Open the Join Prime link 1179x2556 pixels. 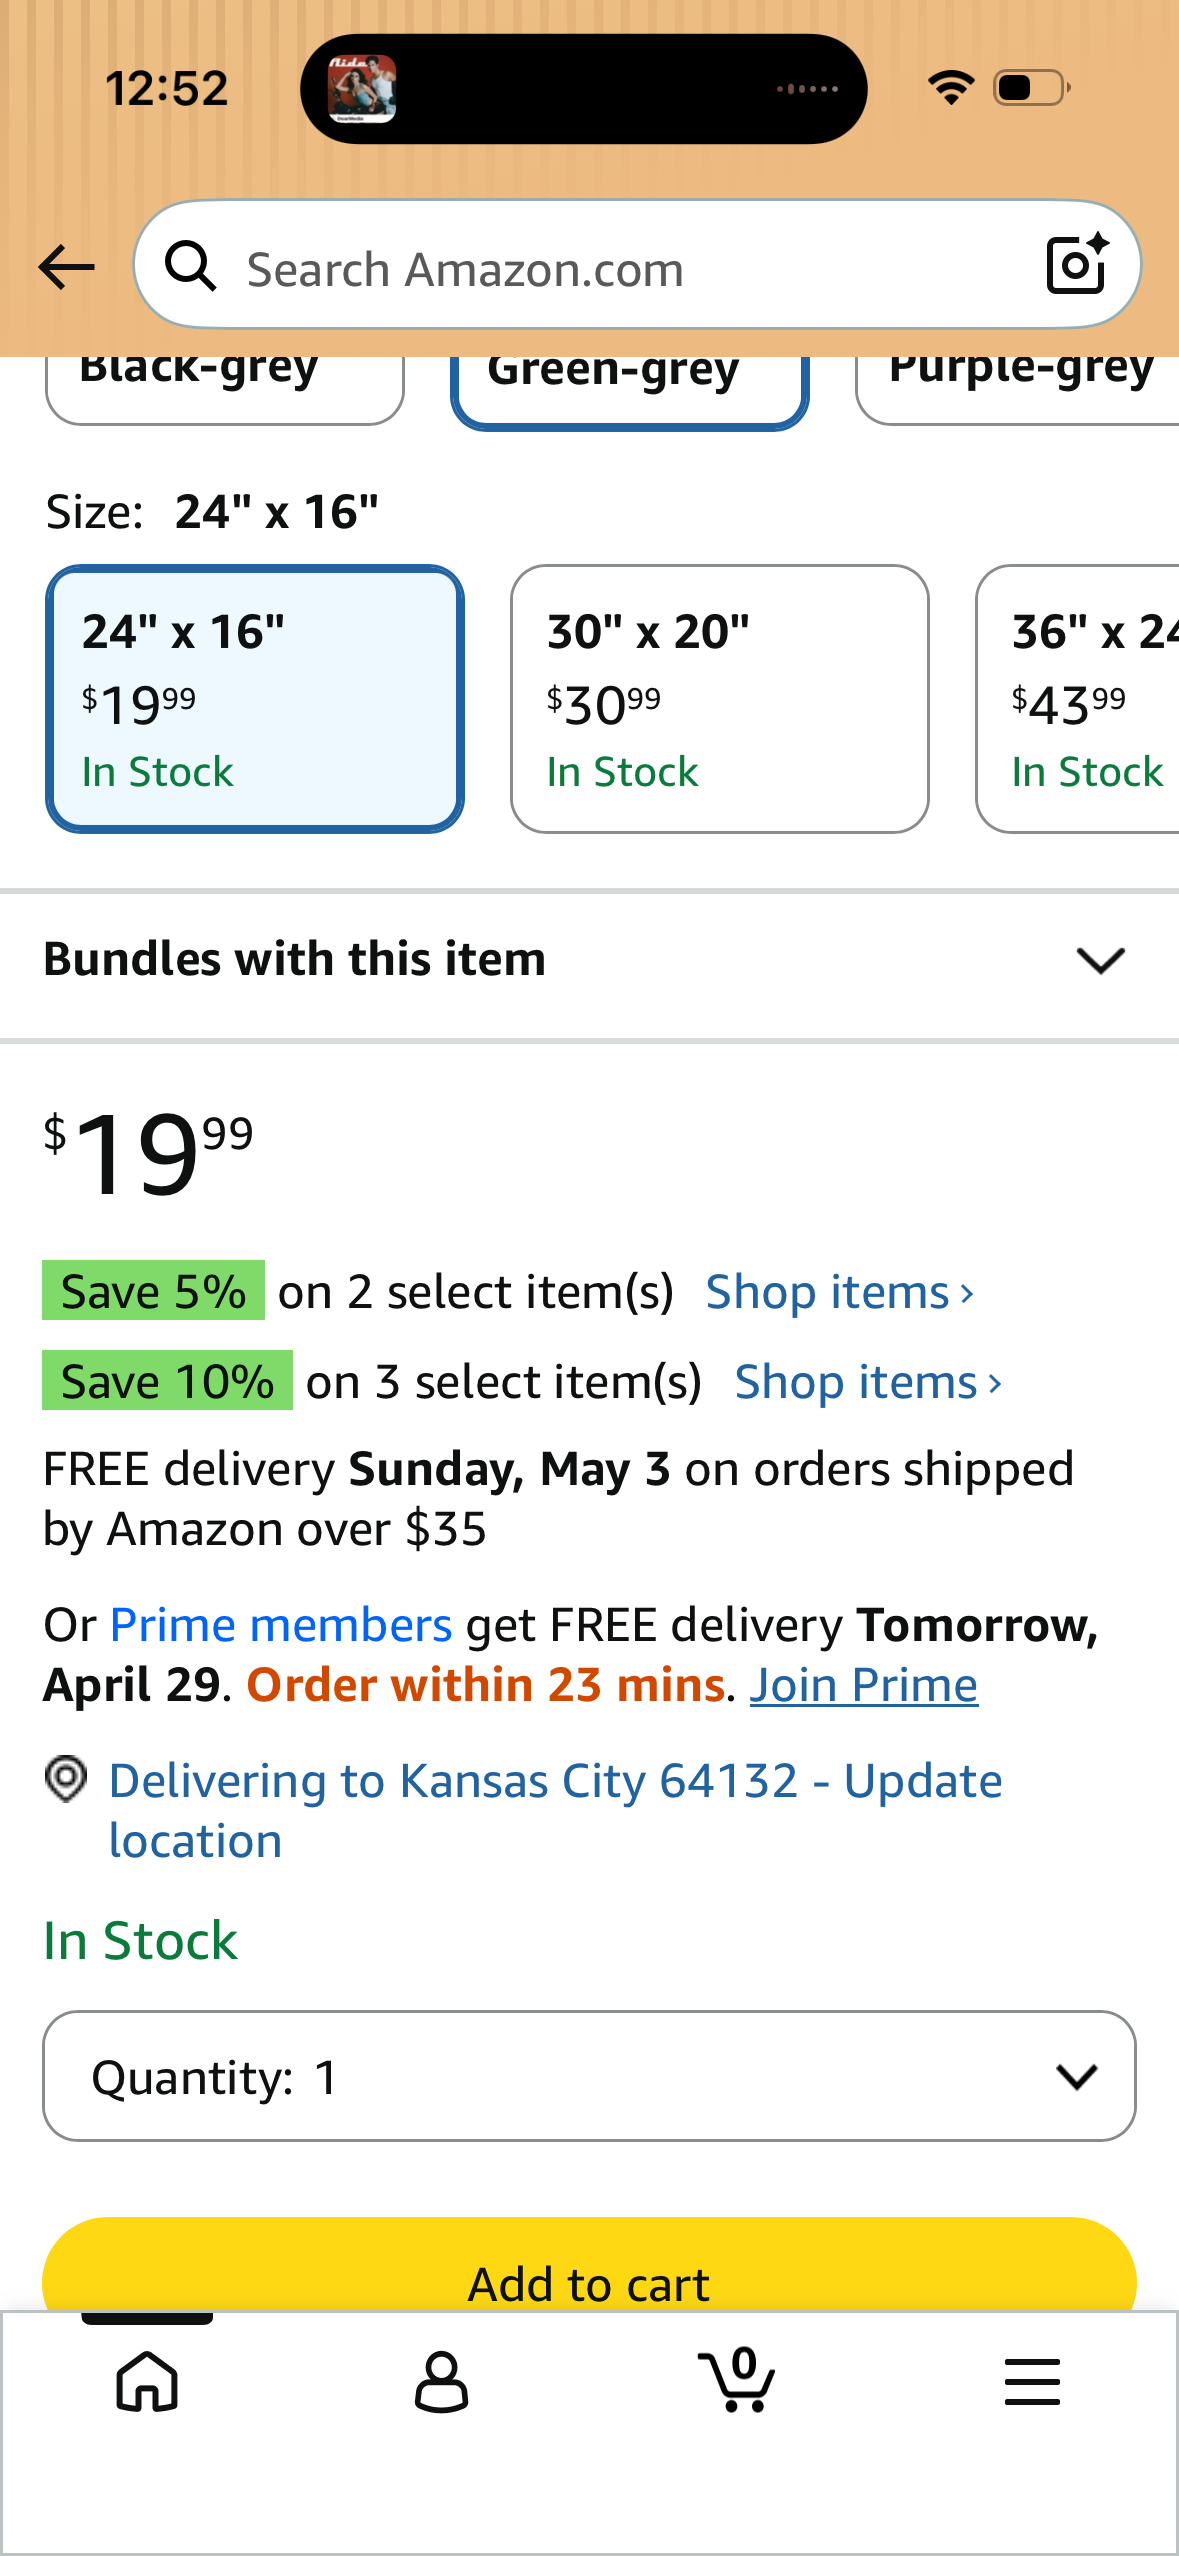863,1686
